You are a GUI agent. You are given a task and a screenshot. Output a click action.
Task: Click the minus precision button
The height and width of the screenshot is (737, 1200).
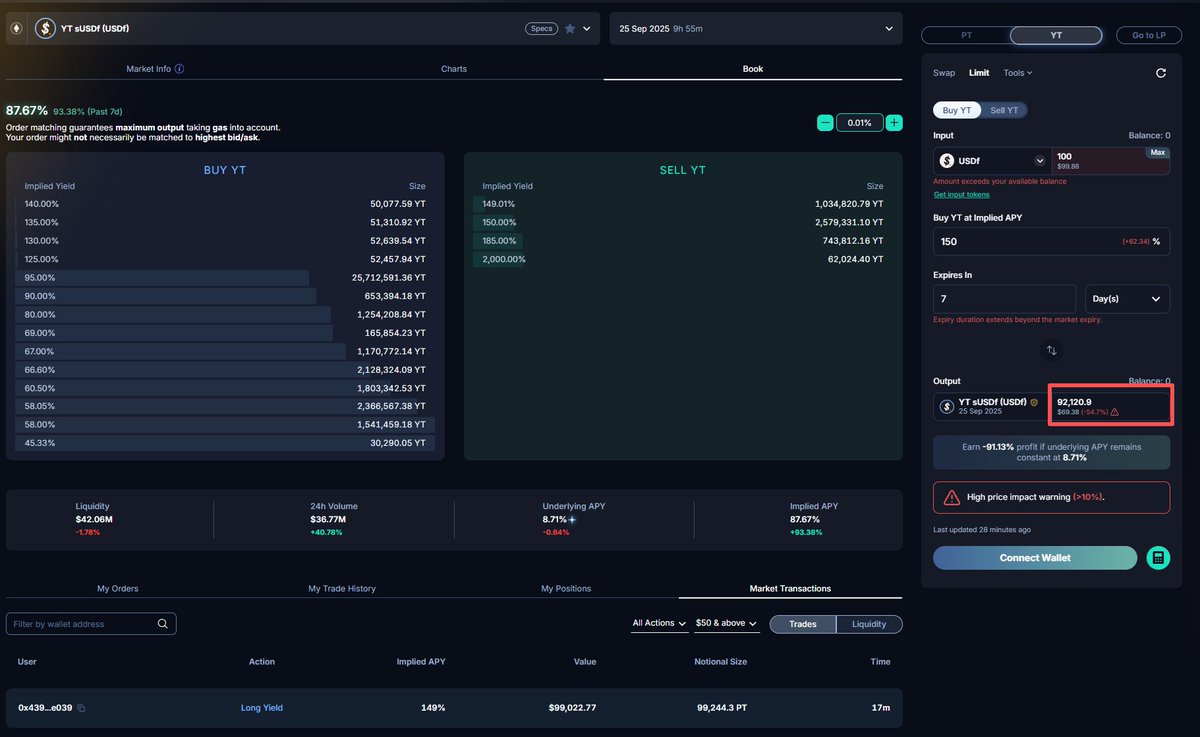tap(825, 123)
